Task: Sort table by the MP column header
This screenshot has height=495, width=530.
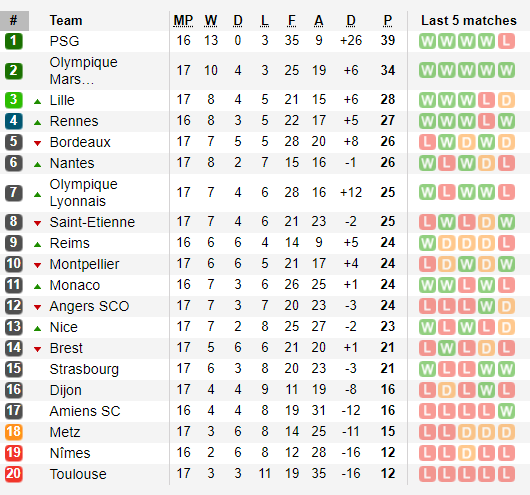Action: (183, 21)
